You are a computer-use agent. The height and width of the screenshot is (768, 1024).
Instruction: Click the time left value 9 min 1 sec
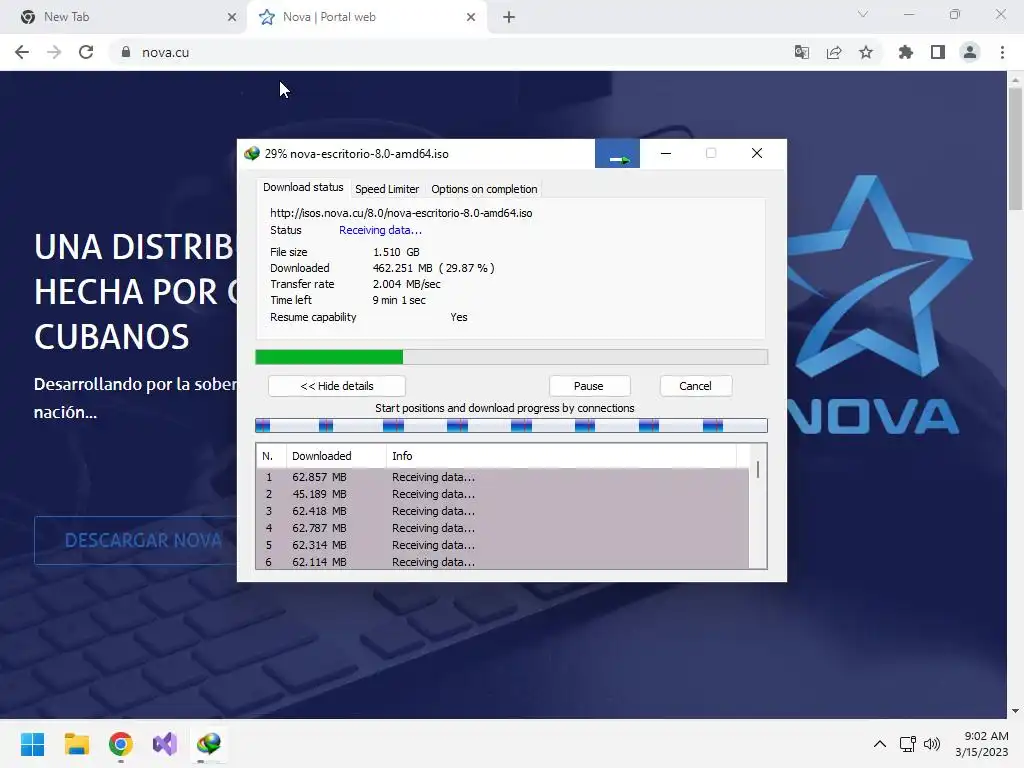[399, 300]
